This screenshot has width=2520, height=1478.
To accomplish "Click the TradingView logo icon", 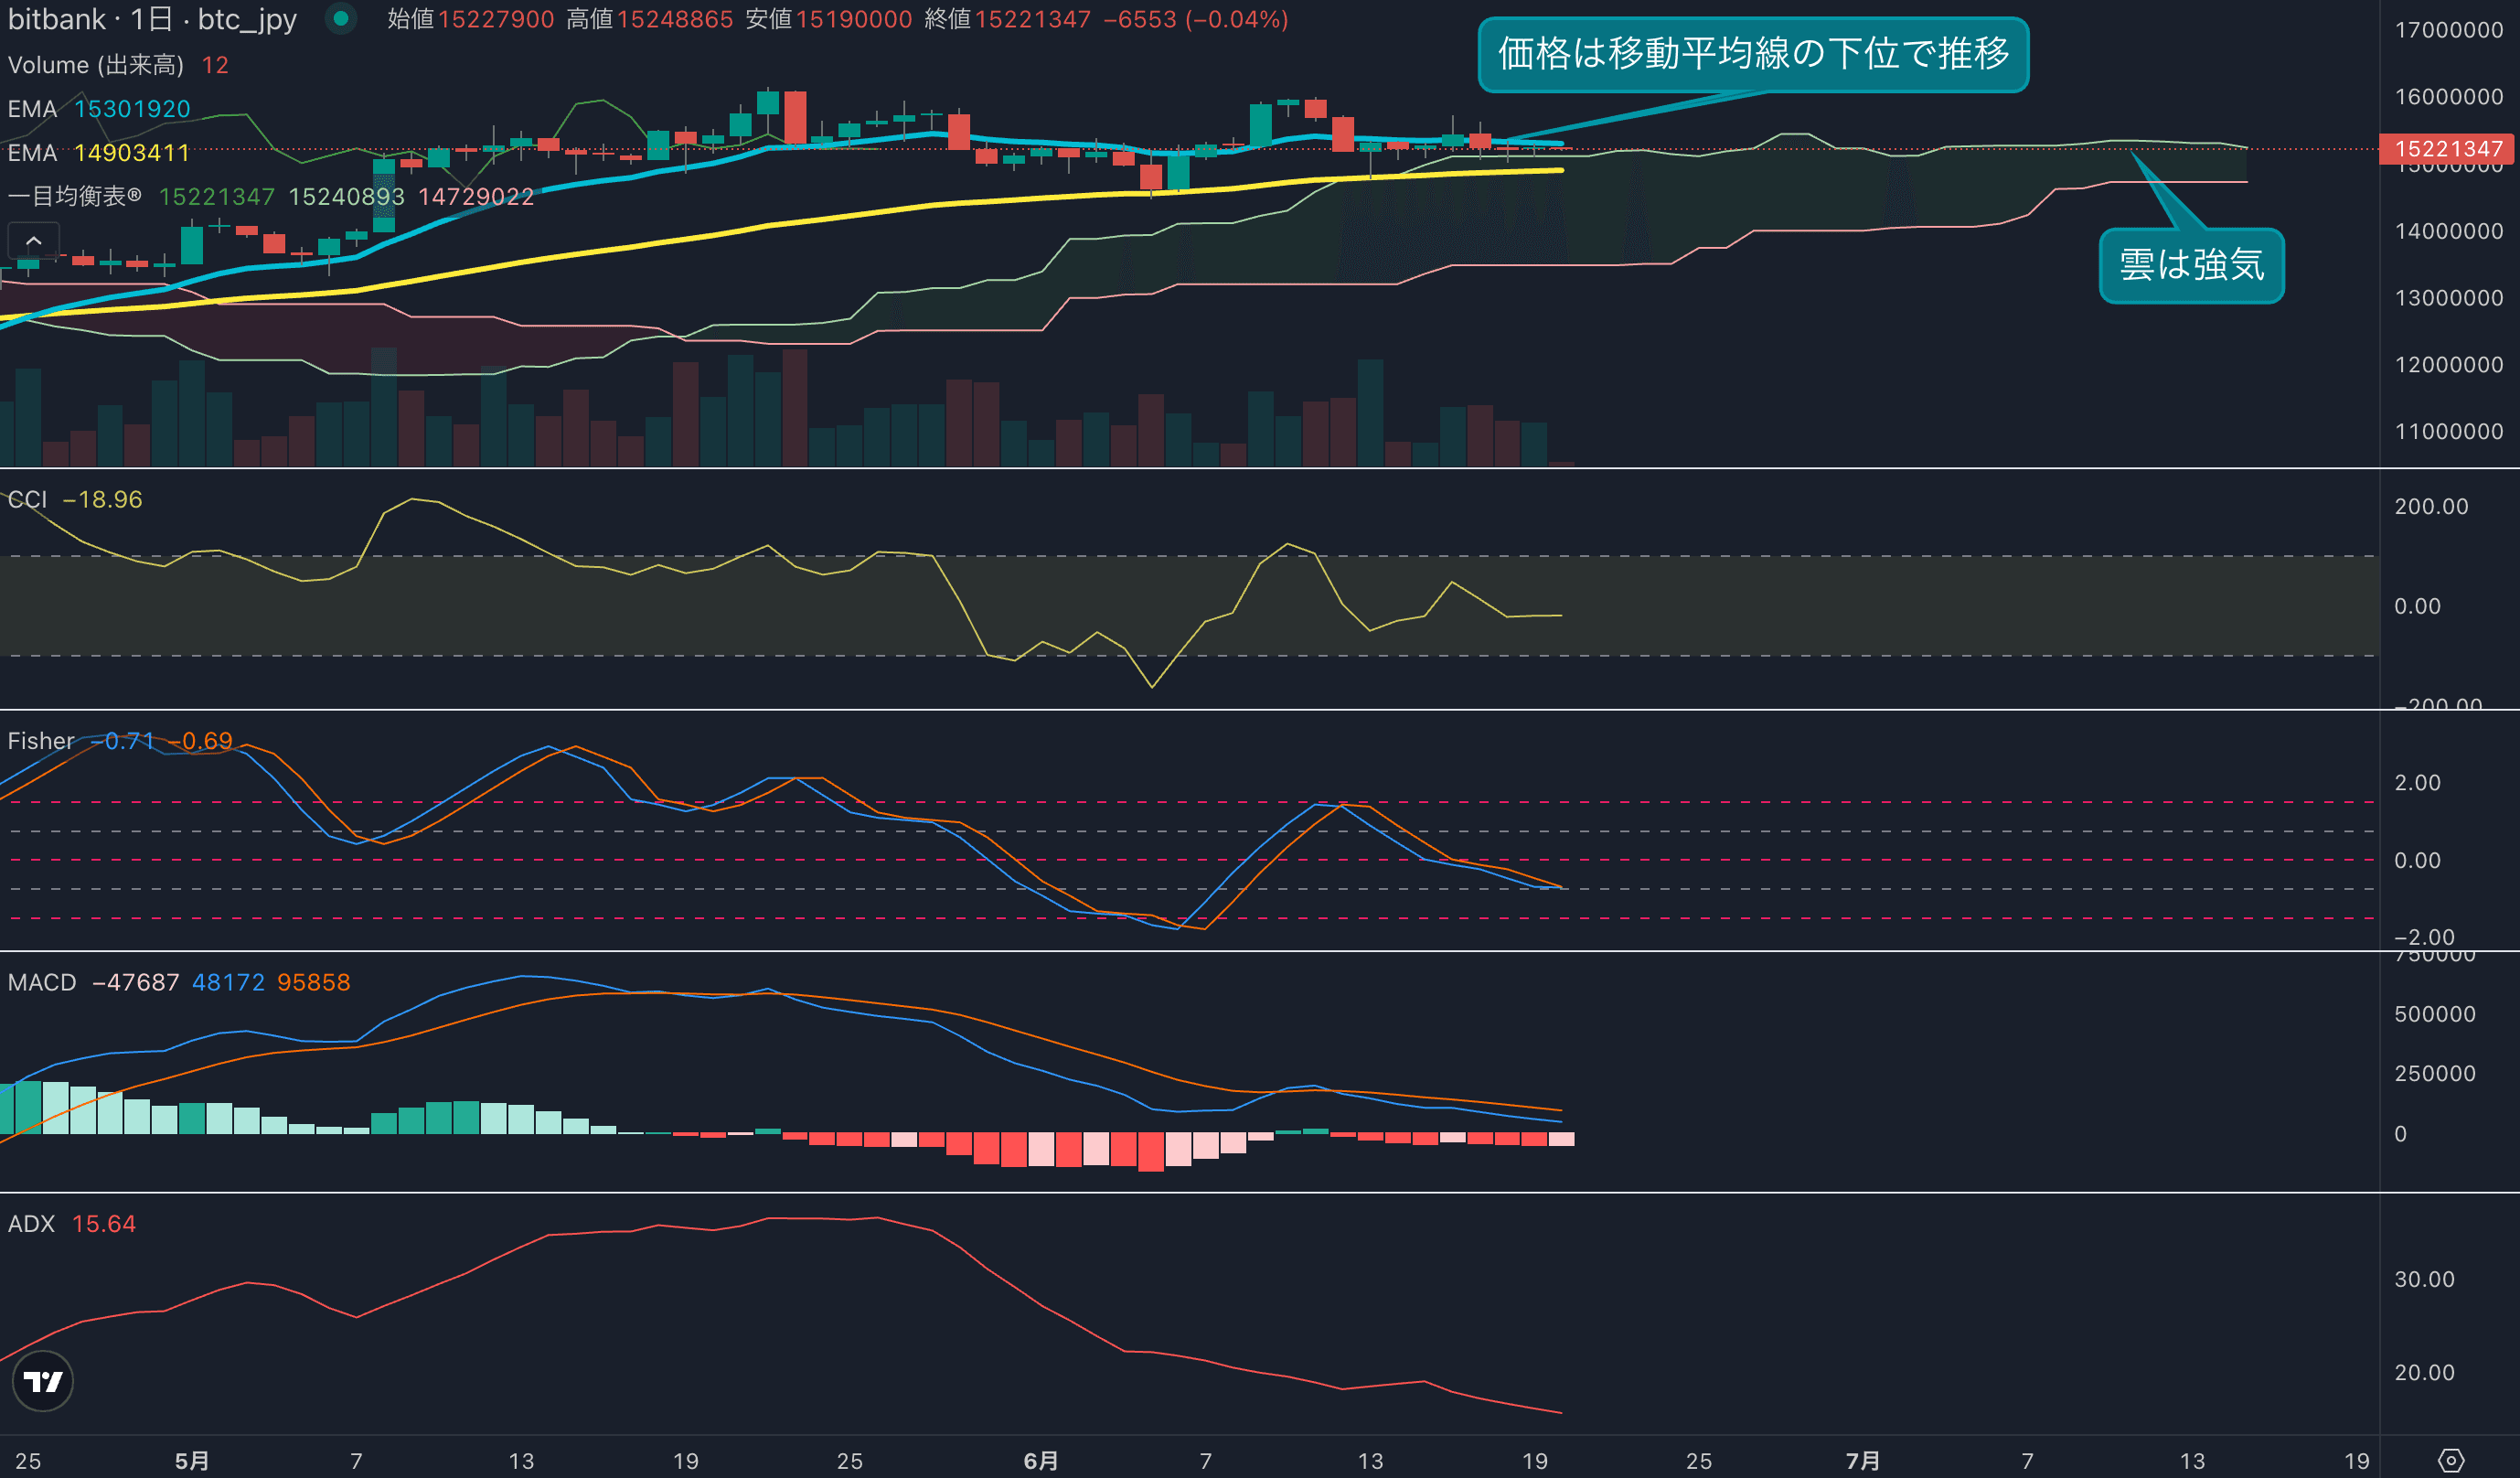I will 42,1381.
